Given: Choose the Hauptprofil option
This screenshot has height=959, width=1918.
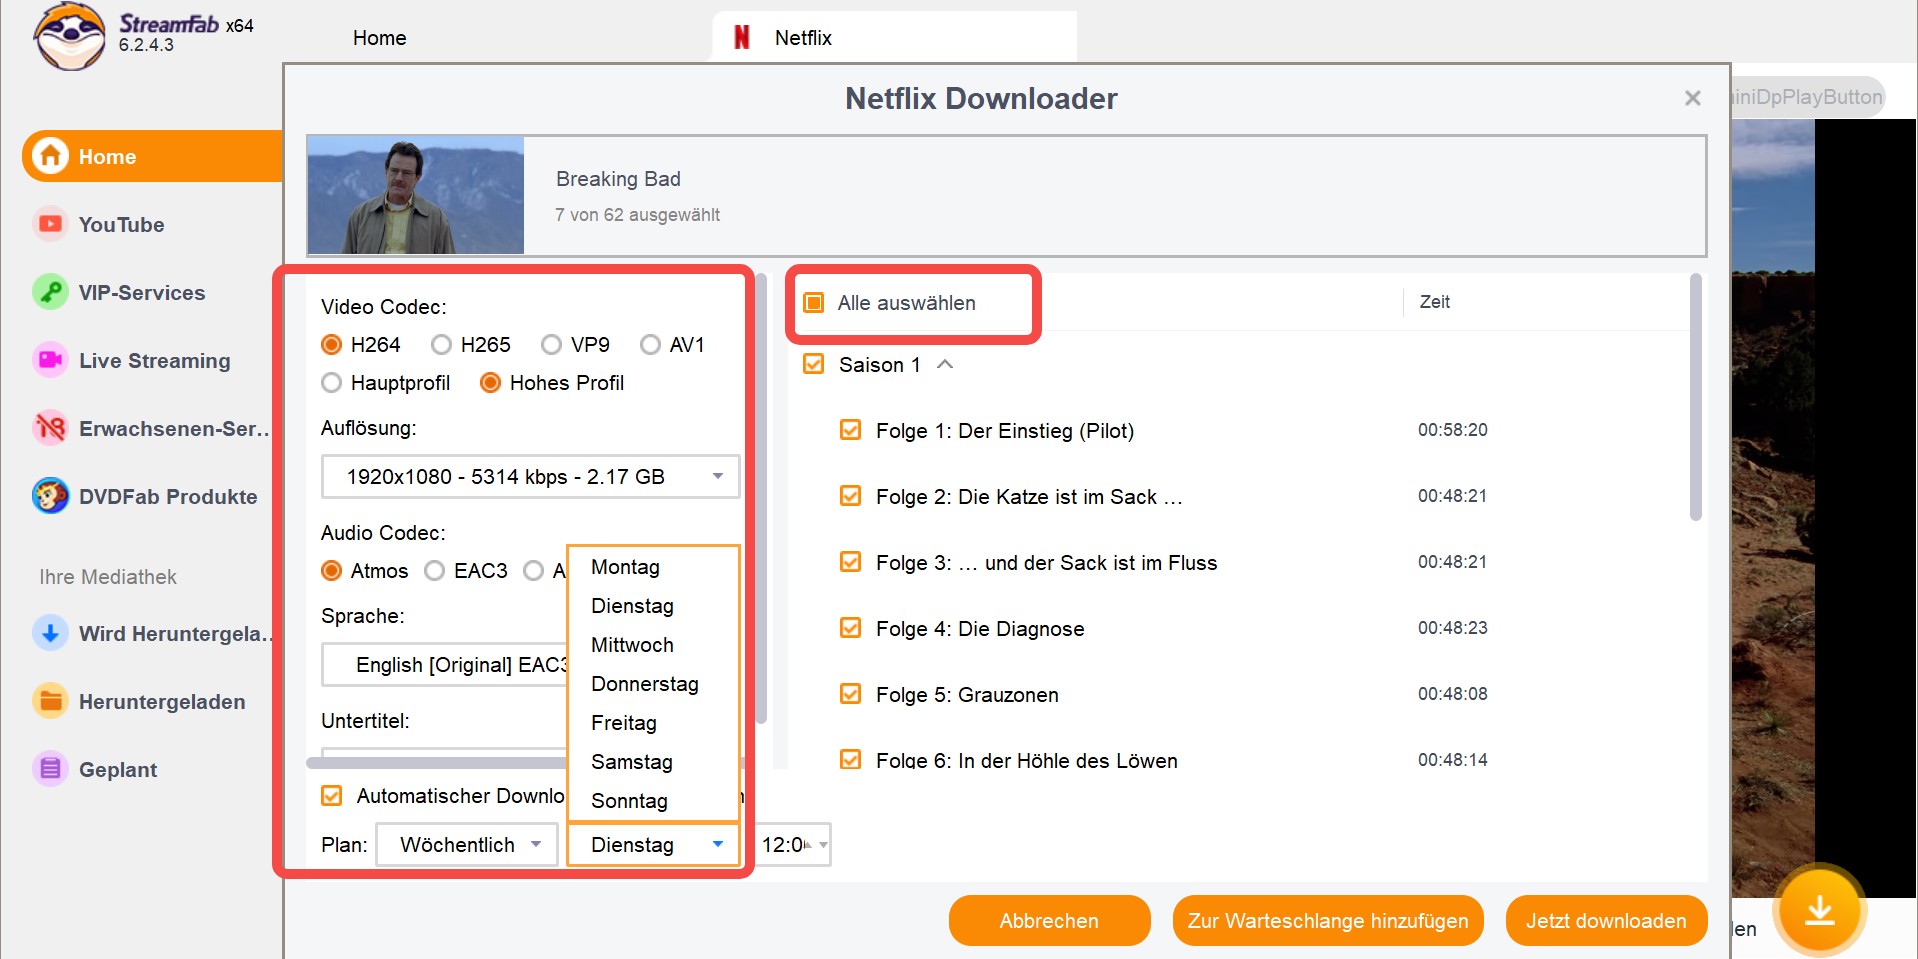Looking at the screenshot, I should point(332,383).
